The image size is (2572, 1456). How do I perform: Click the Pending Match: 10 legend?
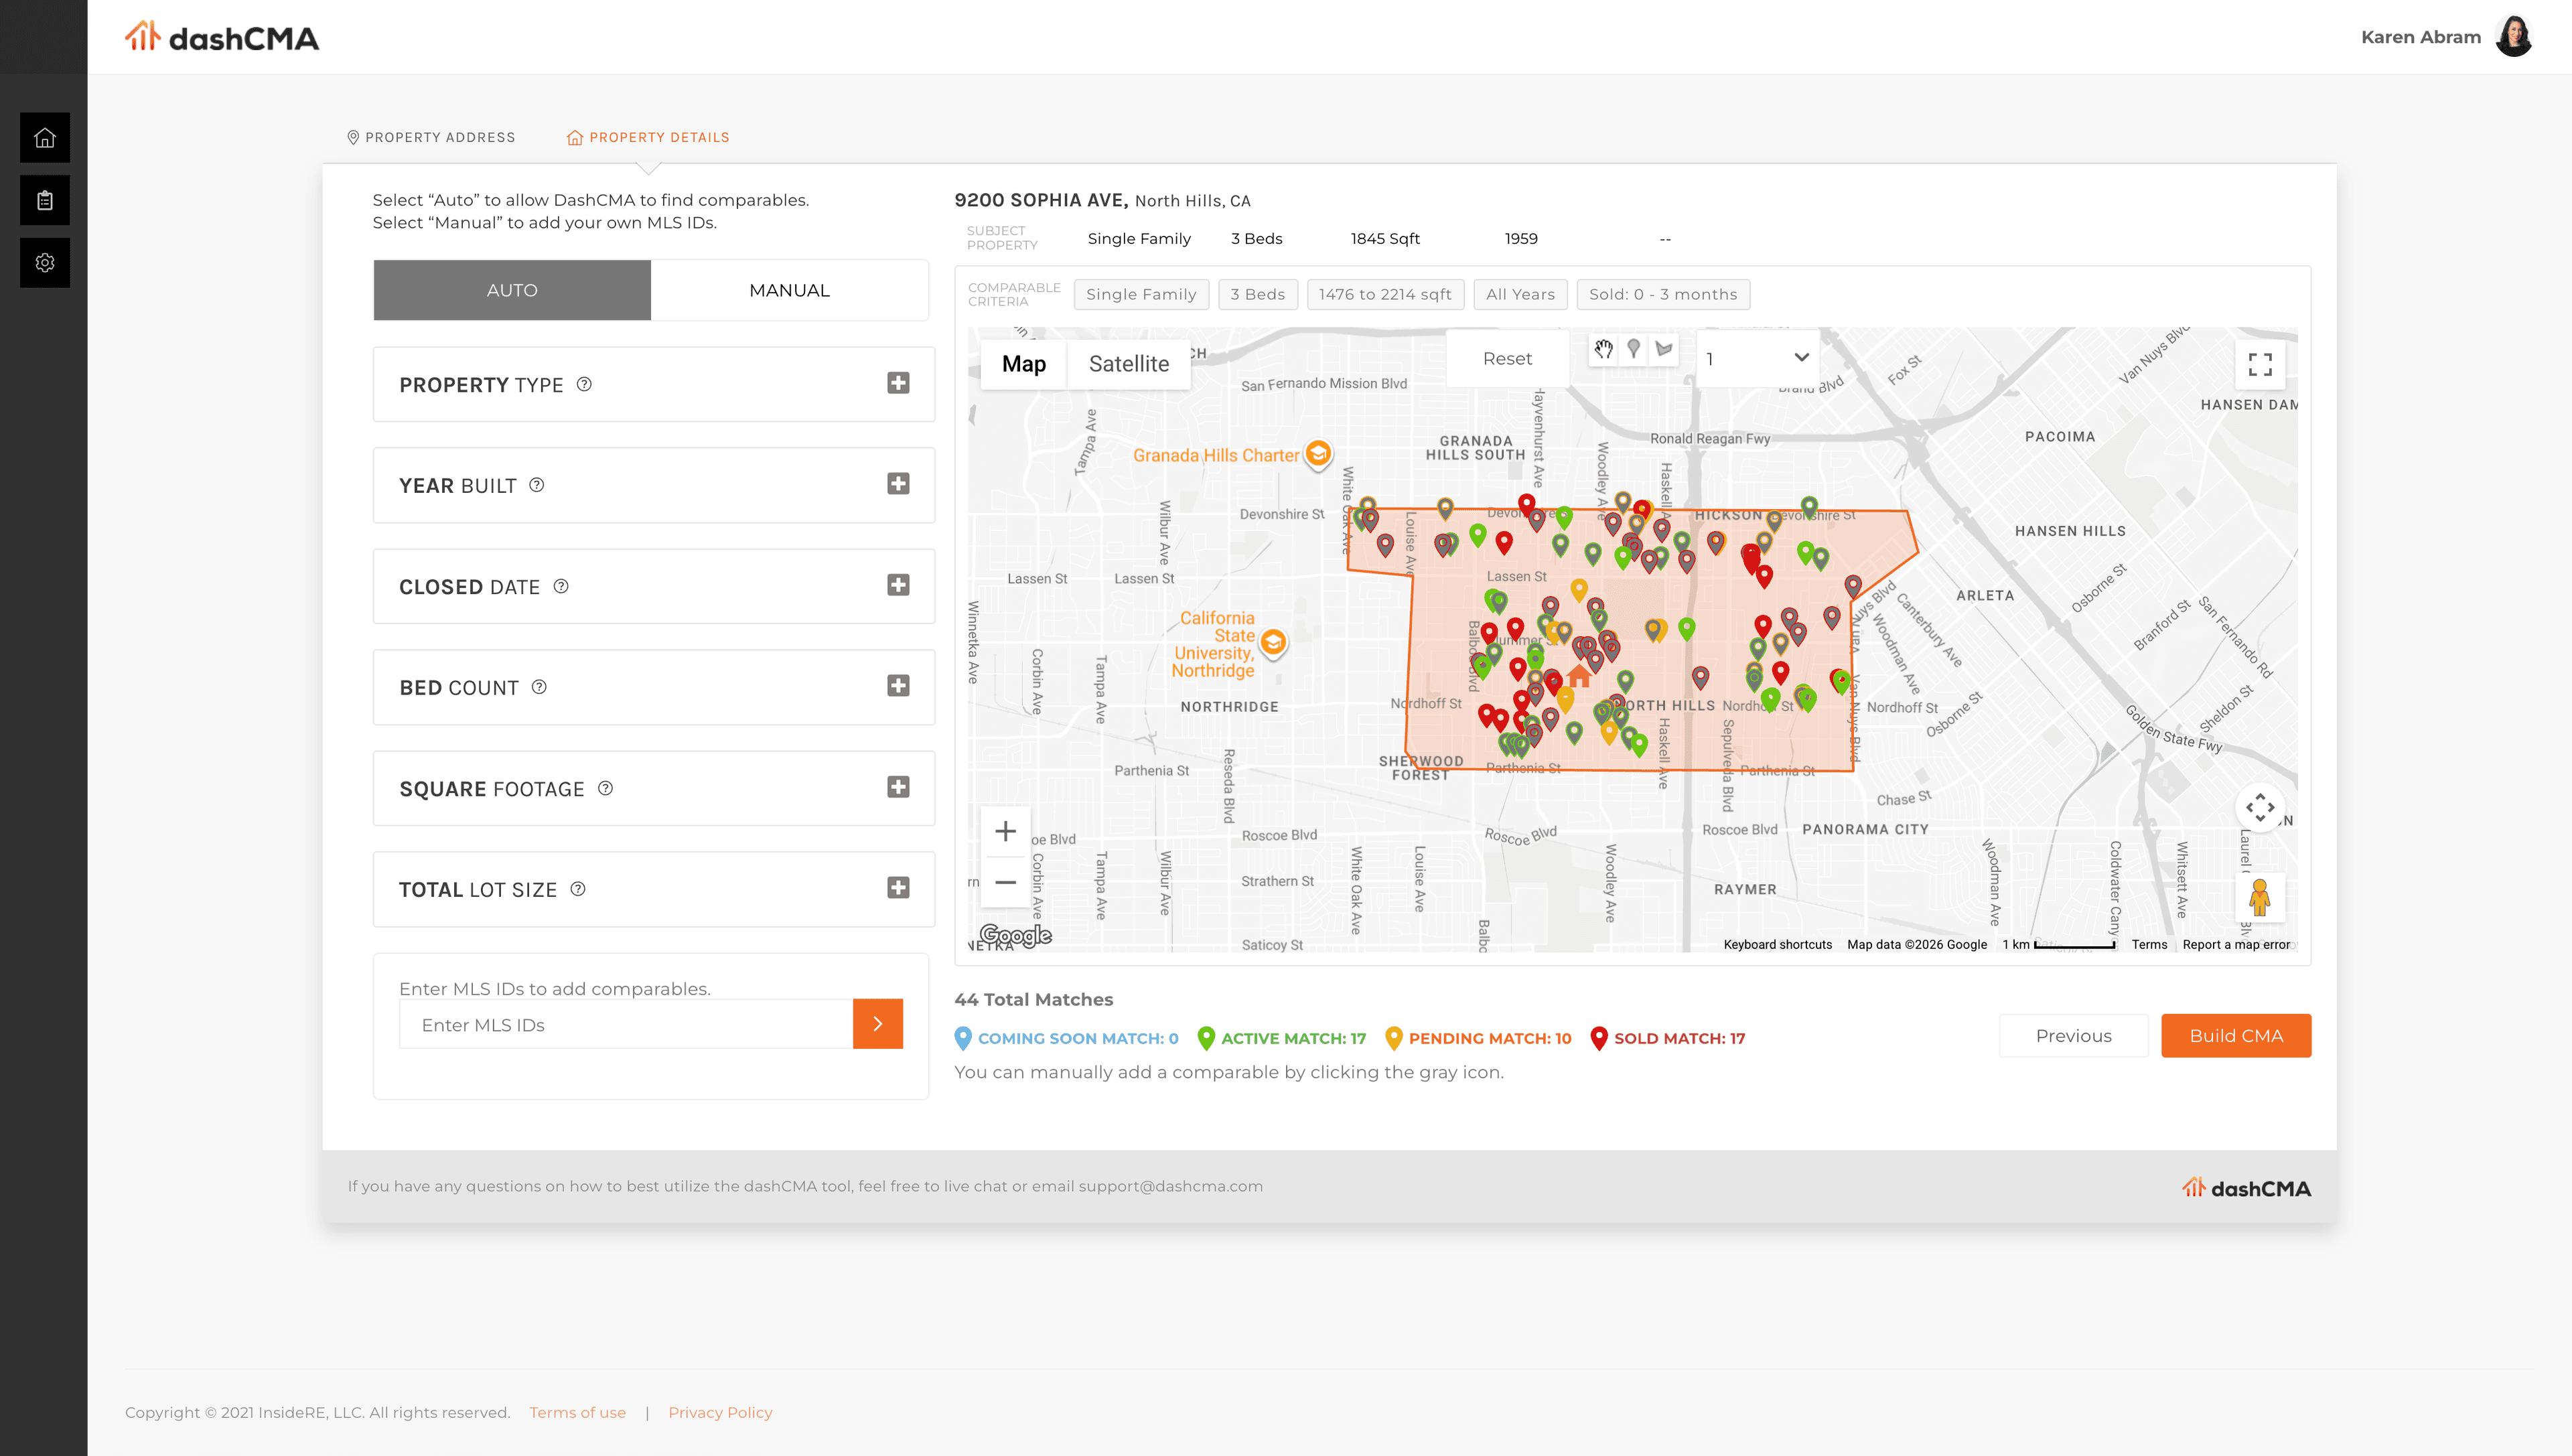click(1478, 1038)
